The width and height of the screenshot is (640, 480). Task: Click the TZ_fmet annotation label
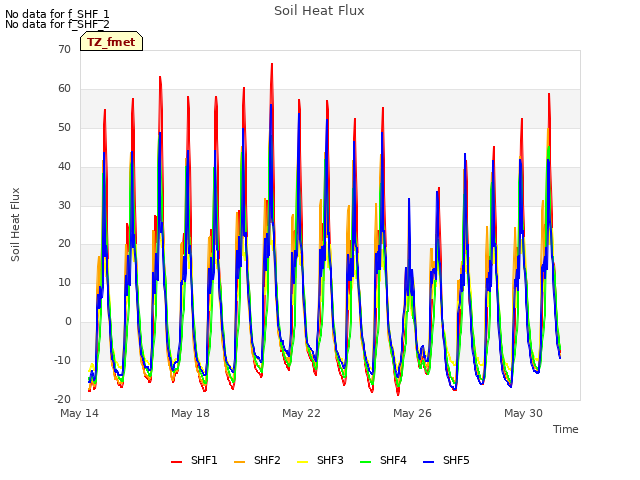[x=111, y=42]
